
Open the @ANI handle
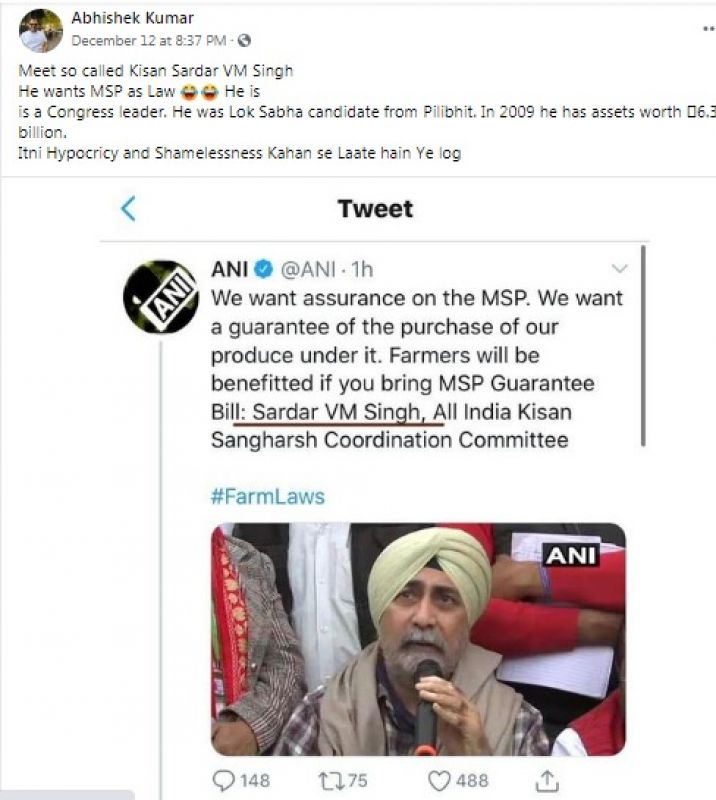[311, 269]
